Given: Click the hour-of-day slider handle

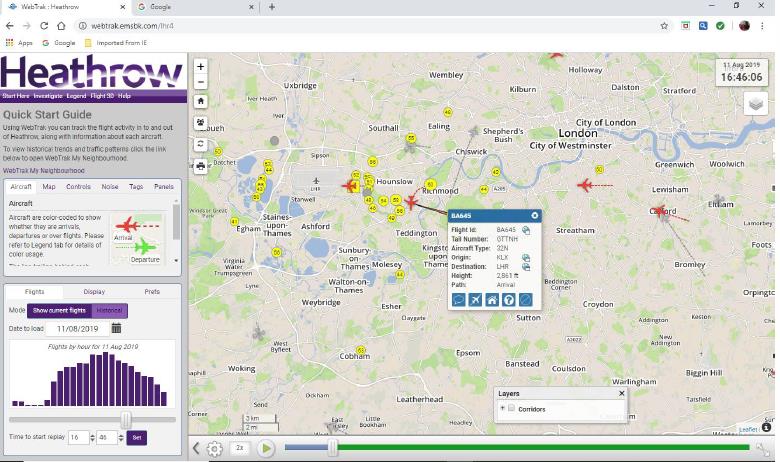Looking at the screenshot, I should [126, 420].
